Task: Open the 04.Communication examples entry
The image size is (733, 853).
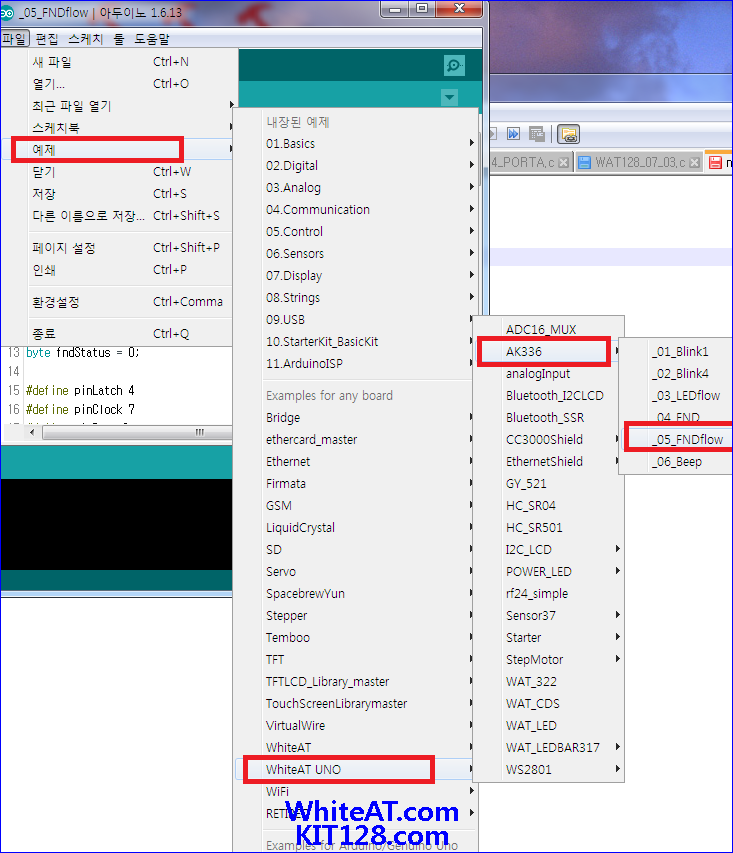Action: (x=356, y=209)
